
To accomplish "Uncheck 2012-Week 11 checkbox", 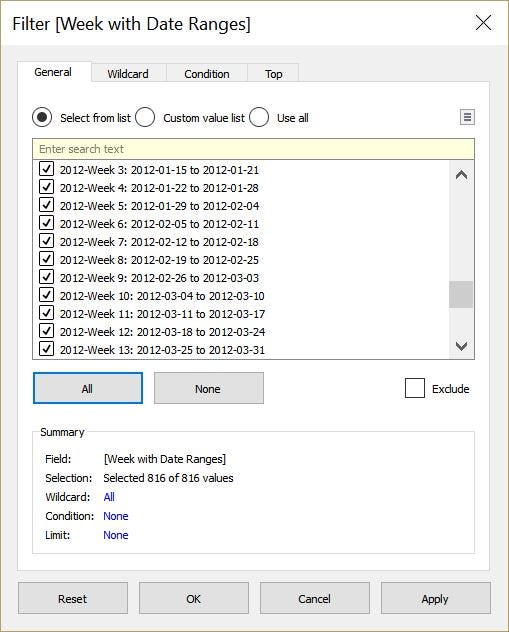I will click(x=46, y=312).
